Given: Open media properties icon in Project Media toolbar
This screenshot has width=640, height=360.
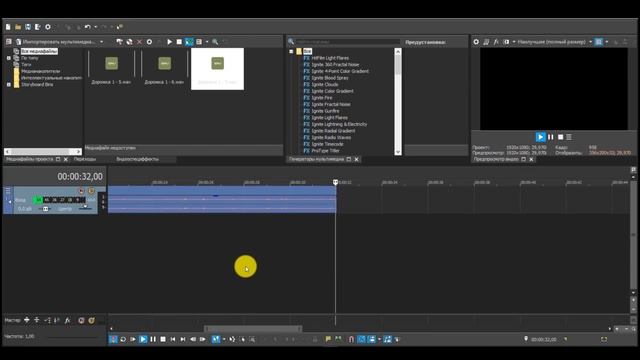Looking at the screenshot, I should pos(149,42).
